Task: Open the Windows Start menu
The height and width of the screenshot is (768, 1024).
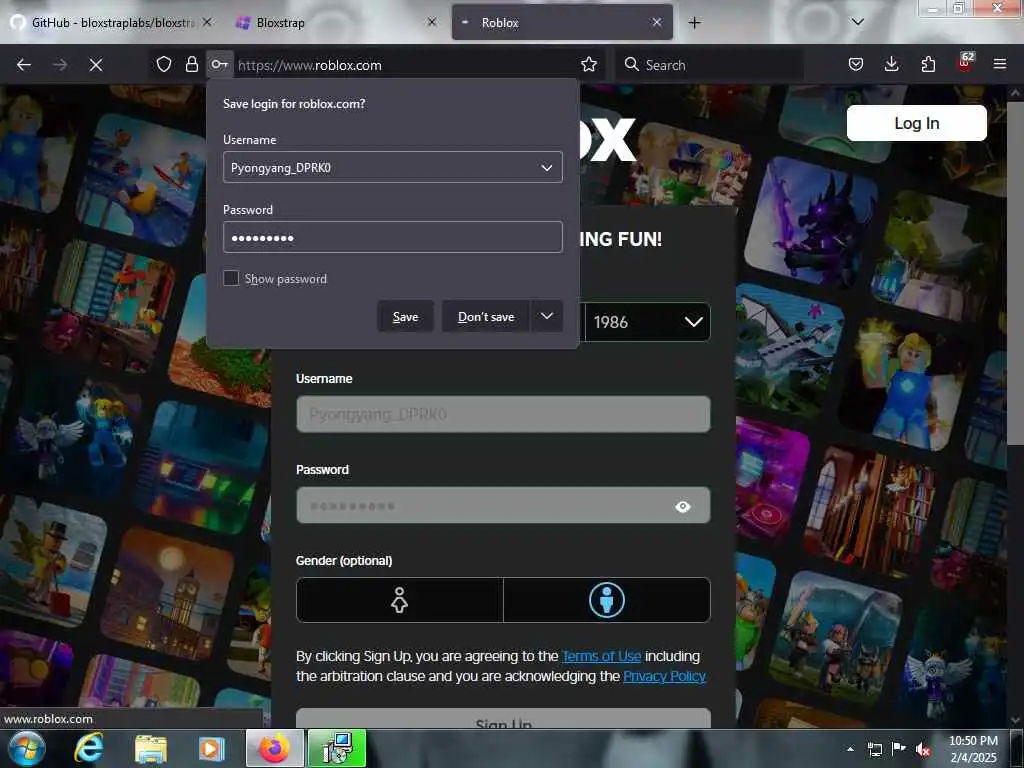Action: (x=27, y=748)
